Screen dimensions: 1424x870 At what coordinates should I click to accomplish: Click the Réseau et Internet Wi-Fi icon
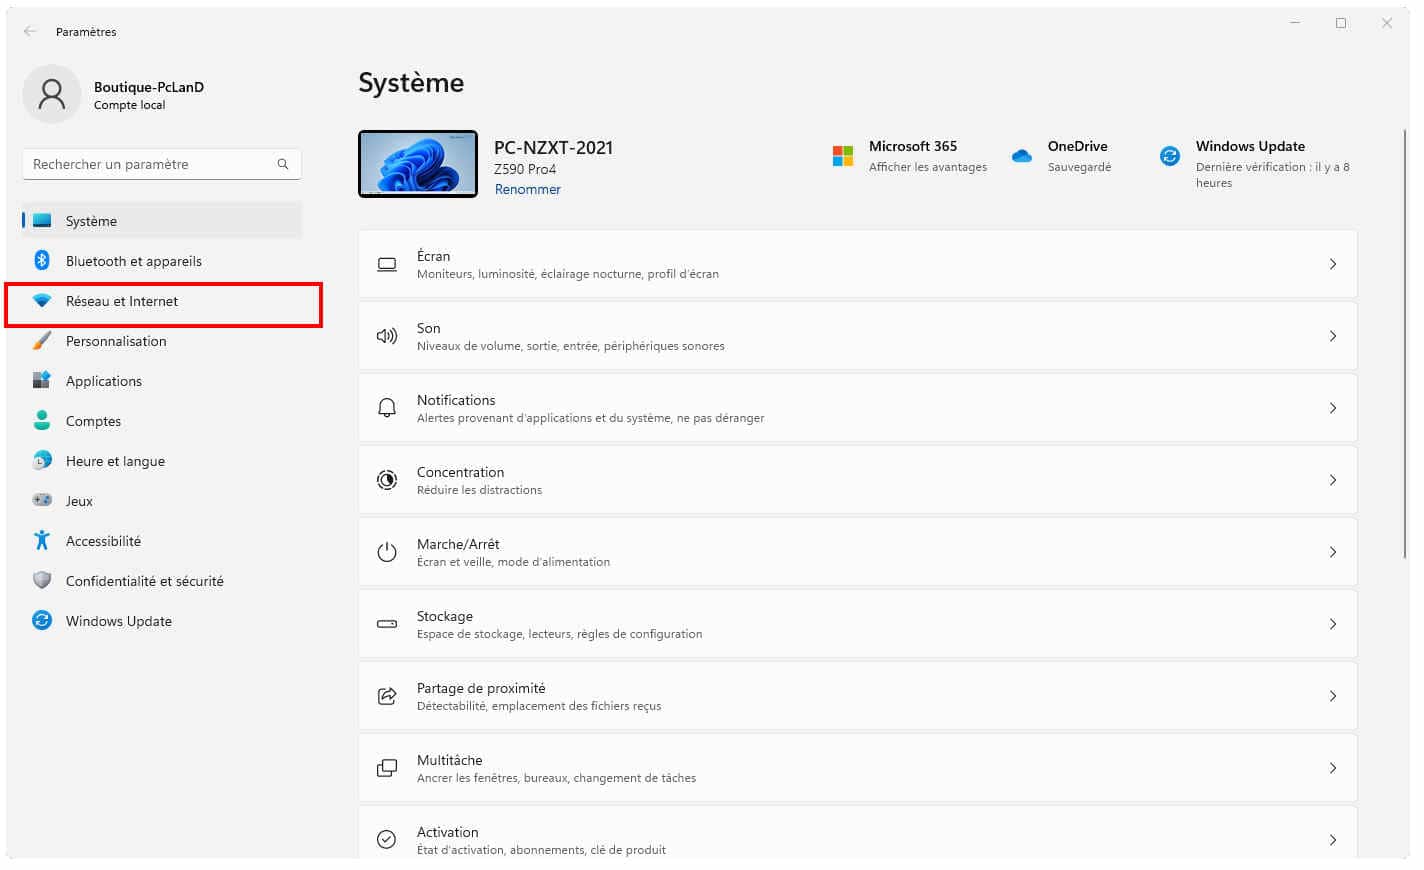pyautogui.click(x=42, y=301)
